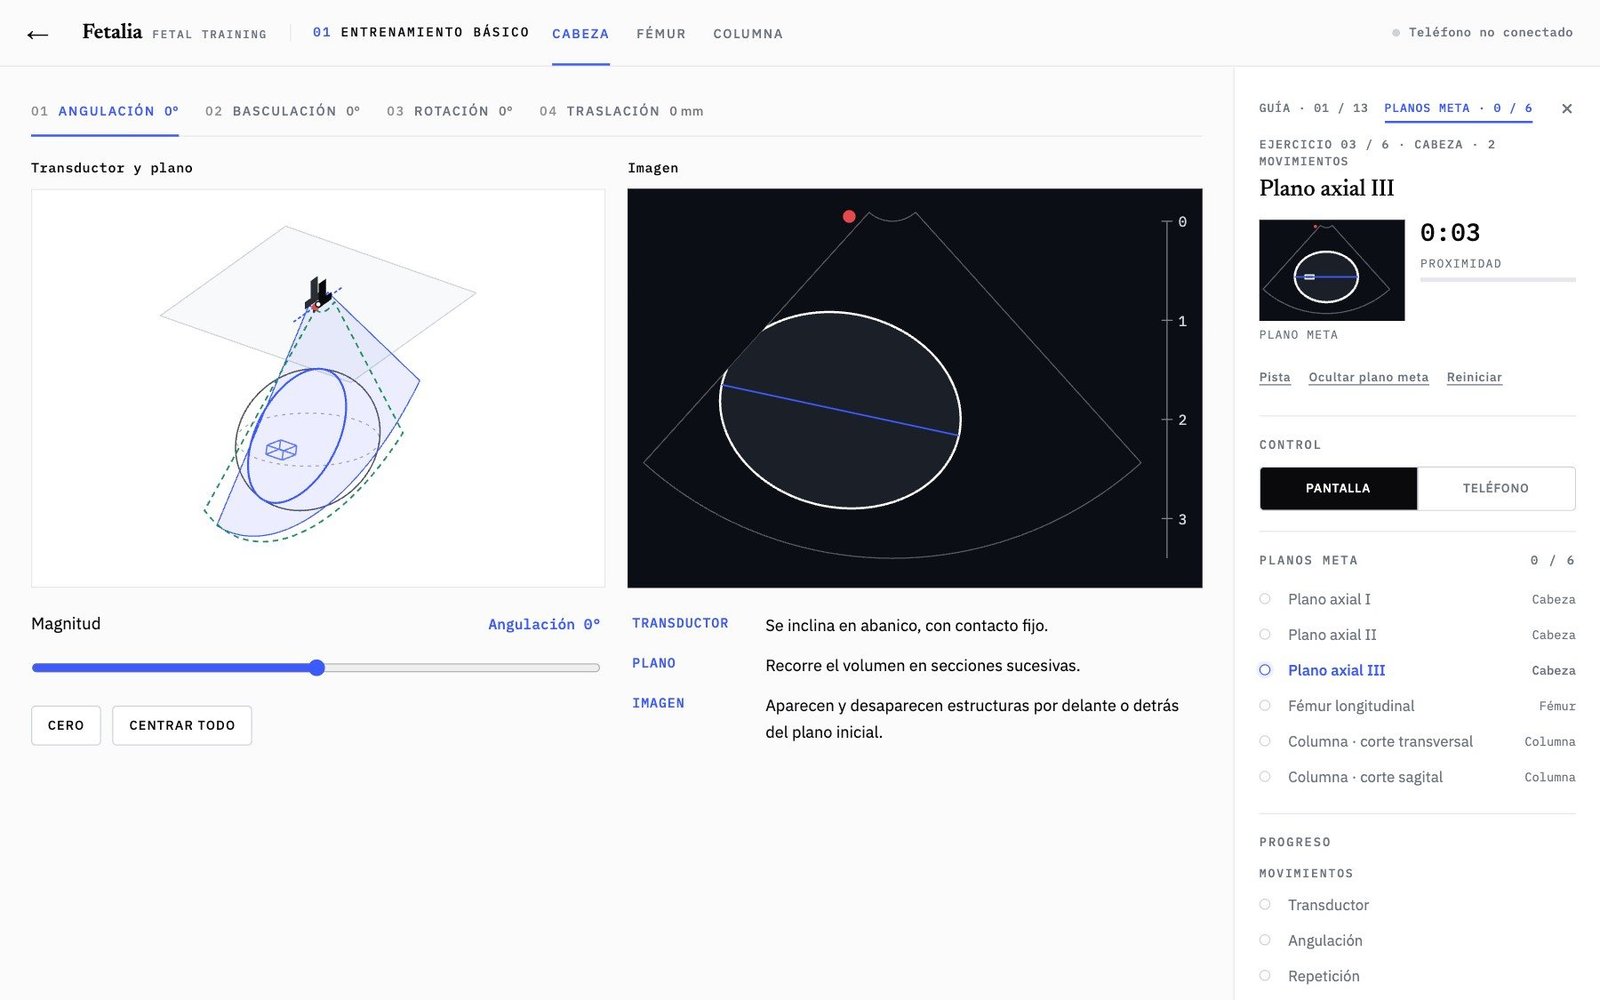This screenshot has width=1600, height=1000.
Task: Select the Rotación movement tab
Action: point(450,111)
